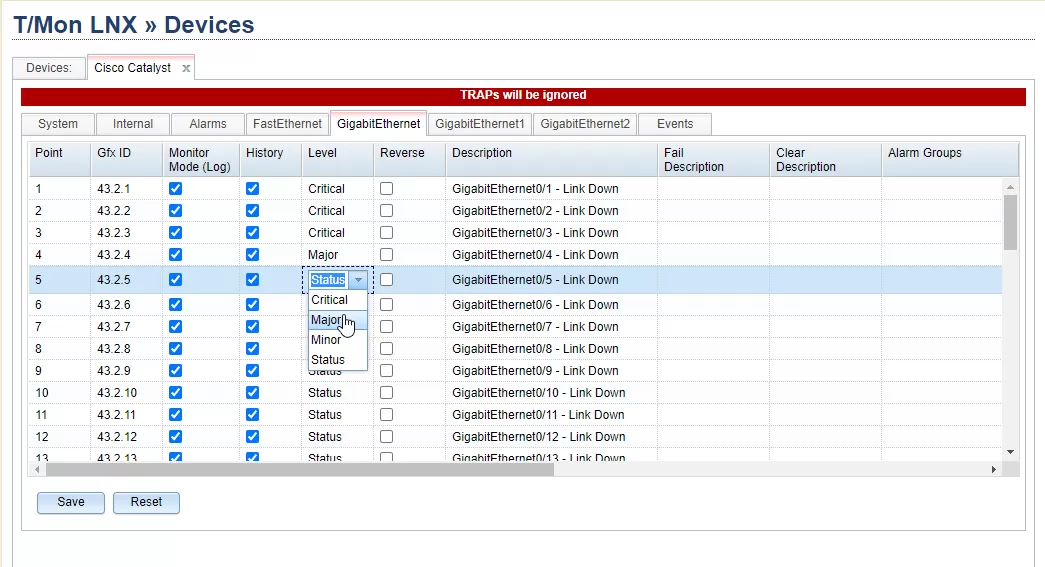The image size is (1045, 567).
Task: Uncheck Monitor Mode for point 1
Action: [x=176, y=188]
